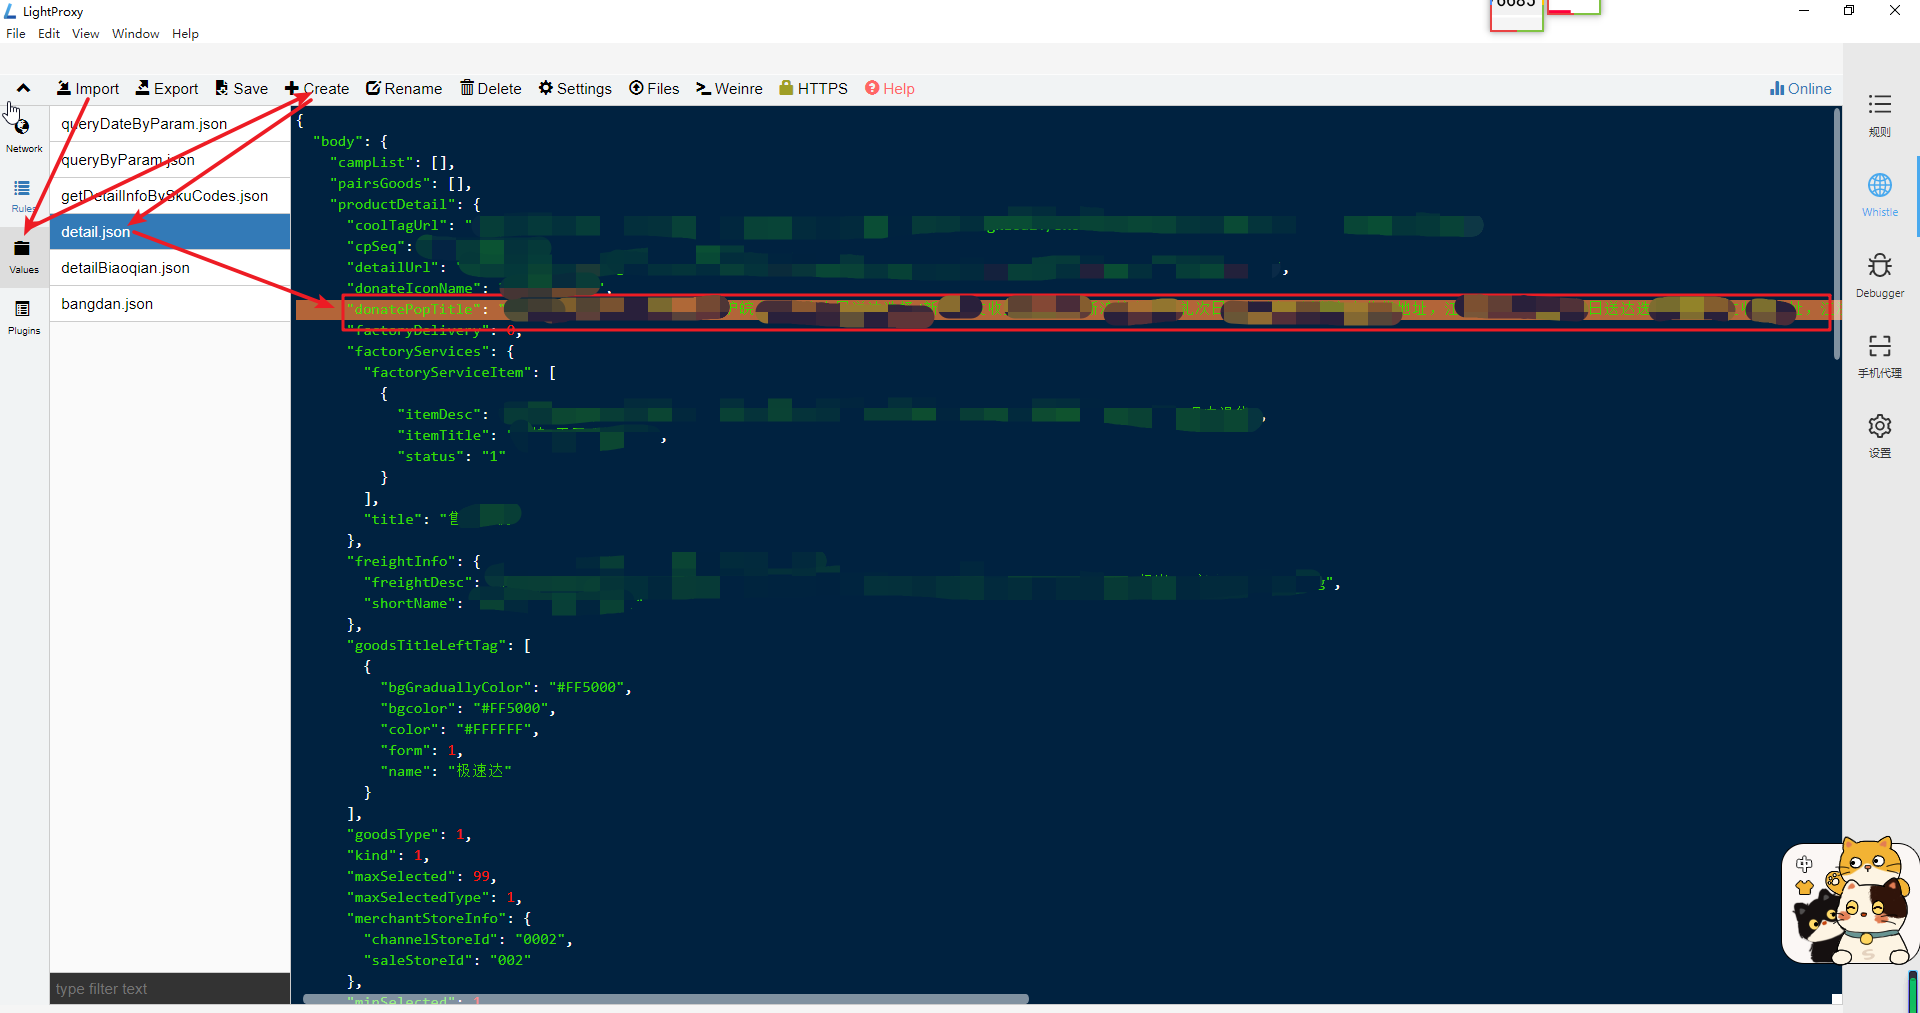Open the Help menu in menu bar
This screenshot has height=1013, width=1920.
185,33
